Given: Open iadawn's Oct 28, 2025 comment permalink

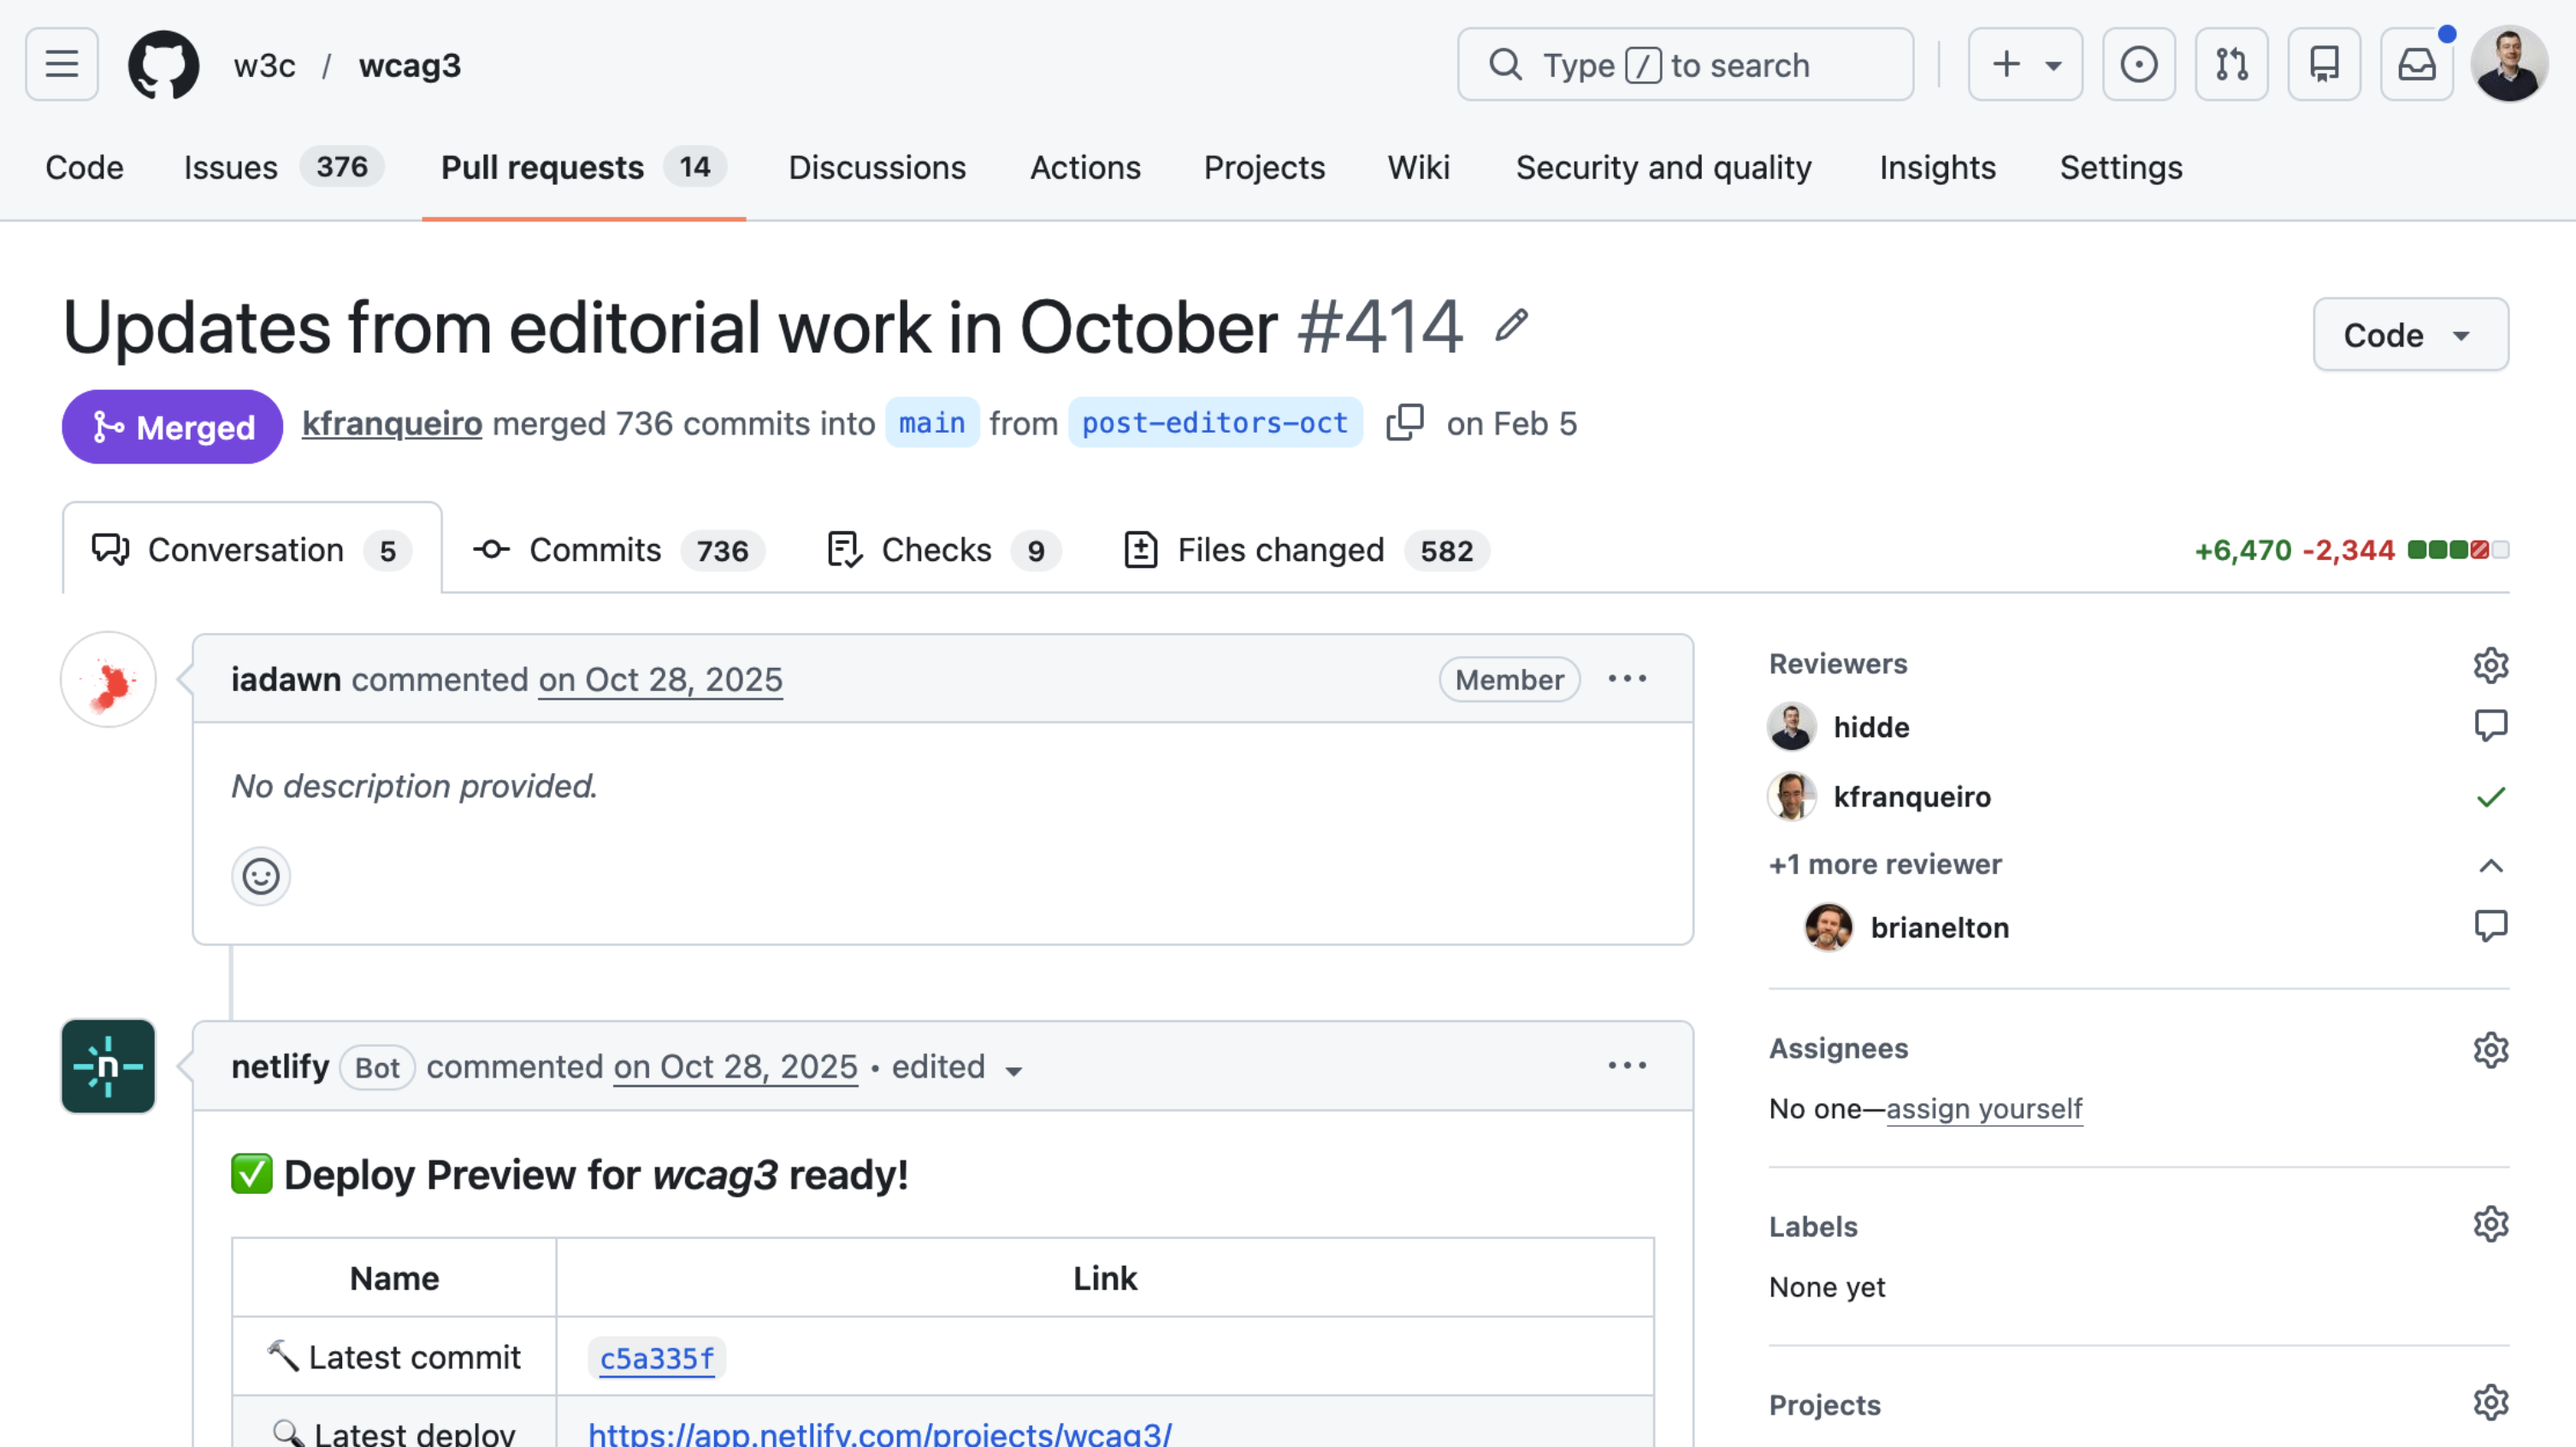Looking at the screenshot, I should [660, 680].
